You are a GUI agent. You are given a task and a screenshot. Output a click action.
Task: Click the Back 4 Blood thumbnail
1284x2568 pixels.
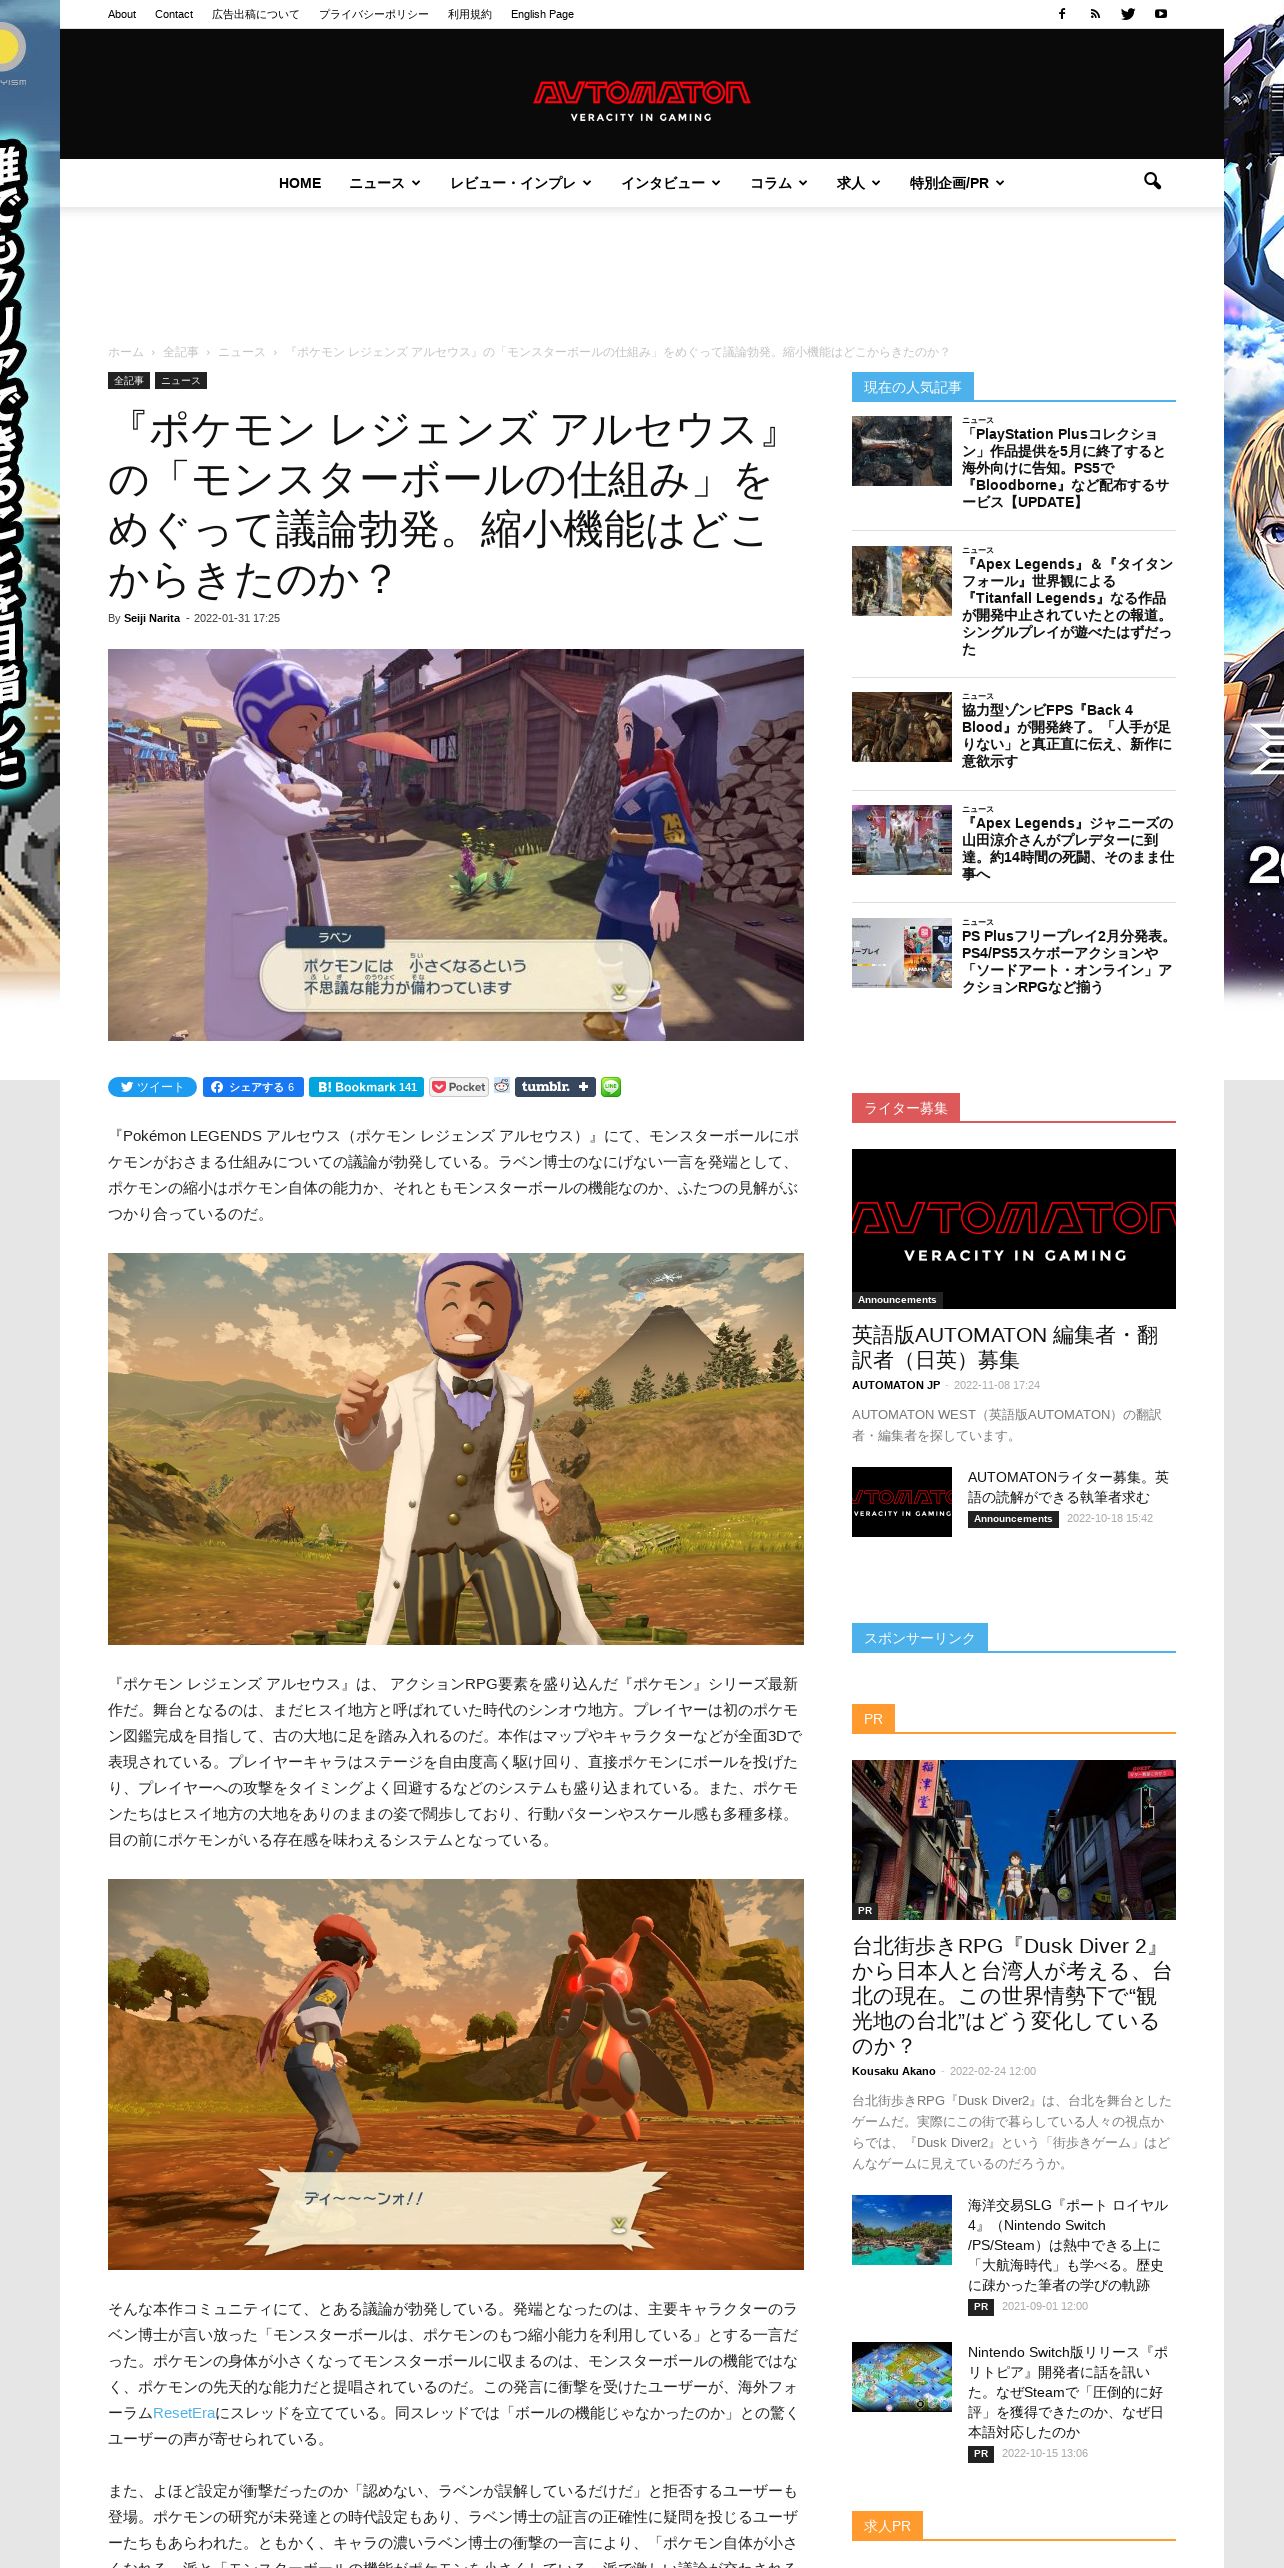[x=902, y=727]
